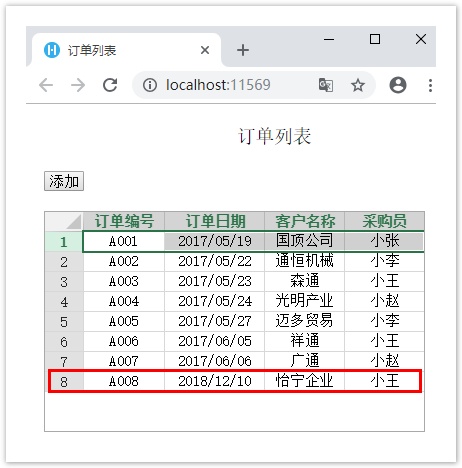This screenshot has width=462, height=468.
Task: Click the 怡宁企业 customer cell
Action: coord(305,381)
